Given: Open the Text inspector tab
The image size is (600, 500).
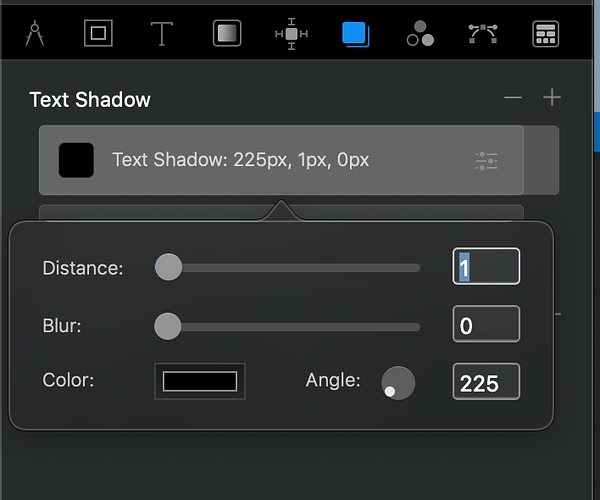Looking at the screenshot, I should (x=162, y=33).
